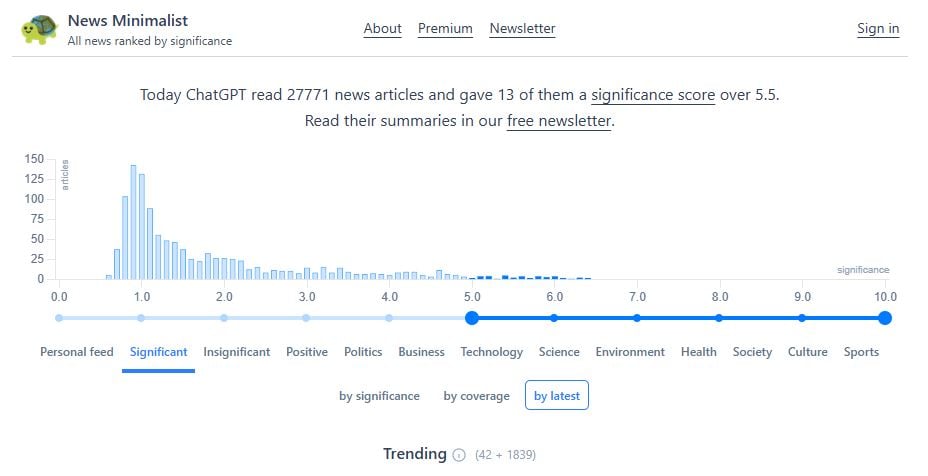Choose the by latest sort option

[557, 396]
